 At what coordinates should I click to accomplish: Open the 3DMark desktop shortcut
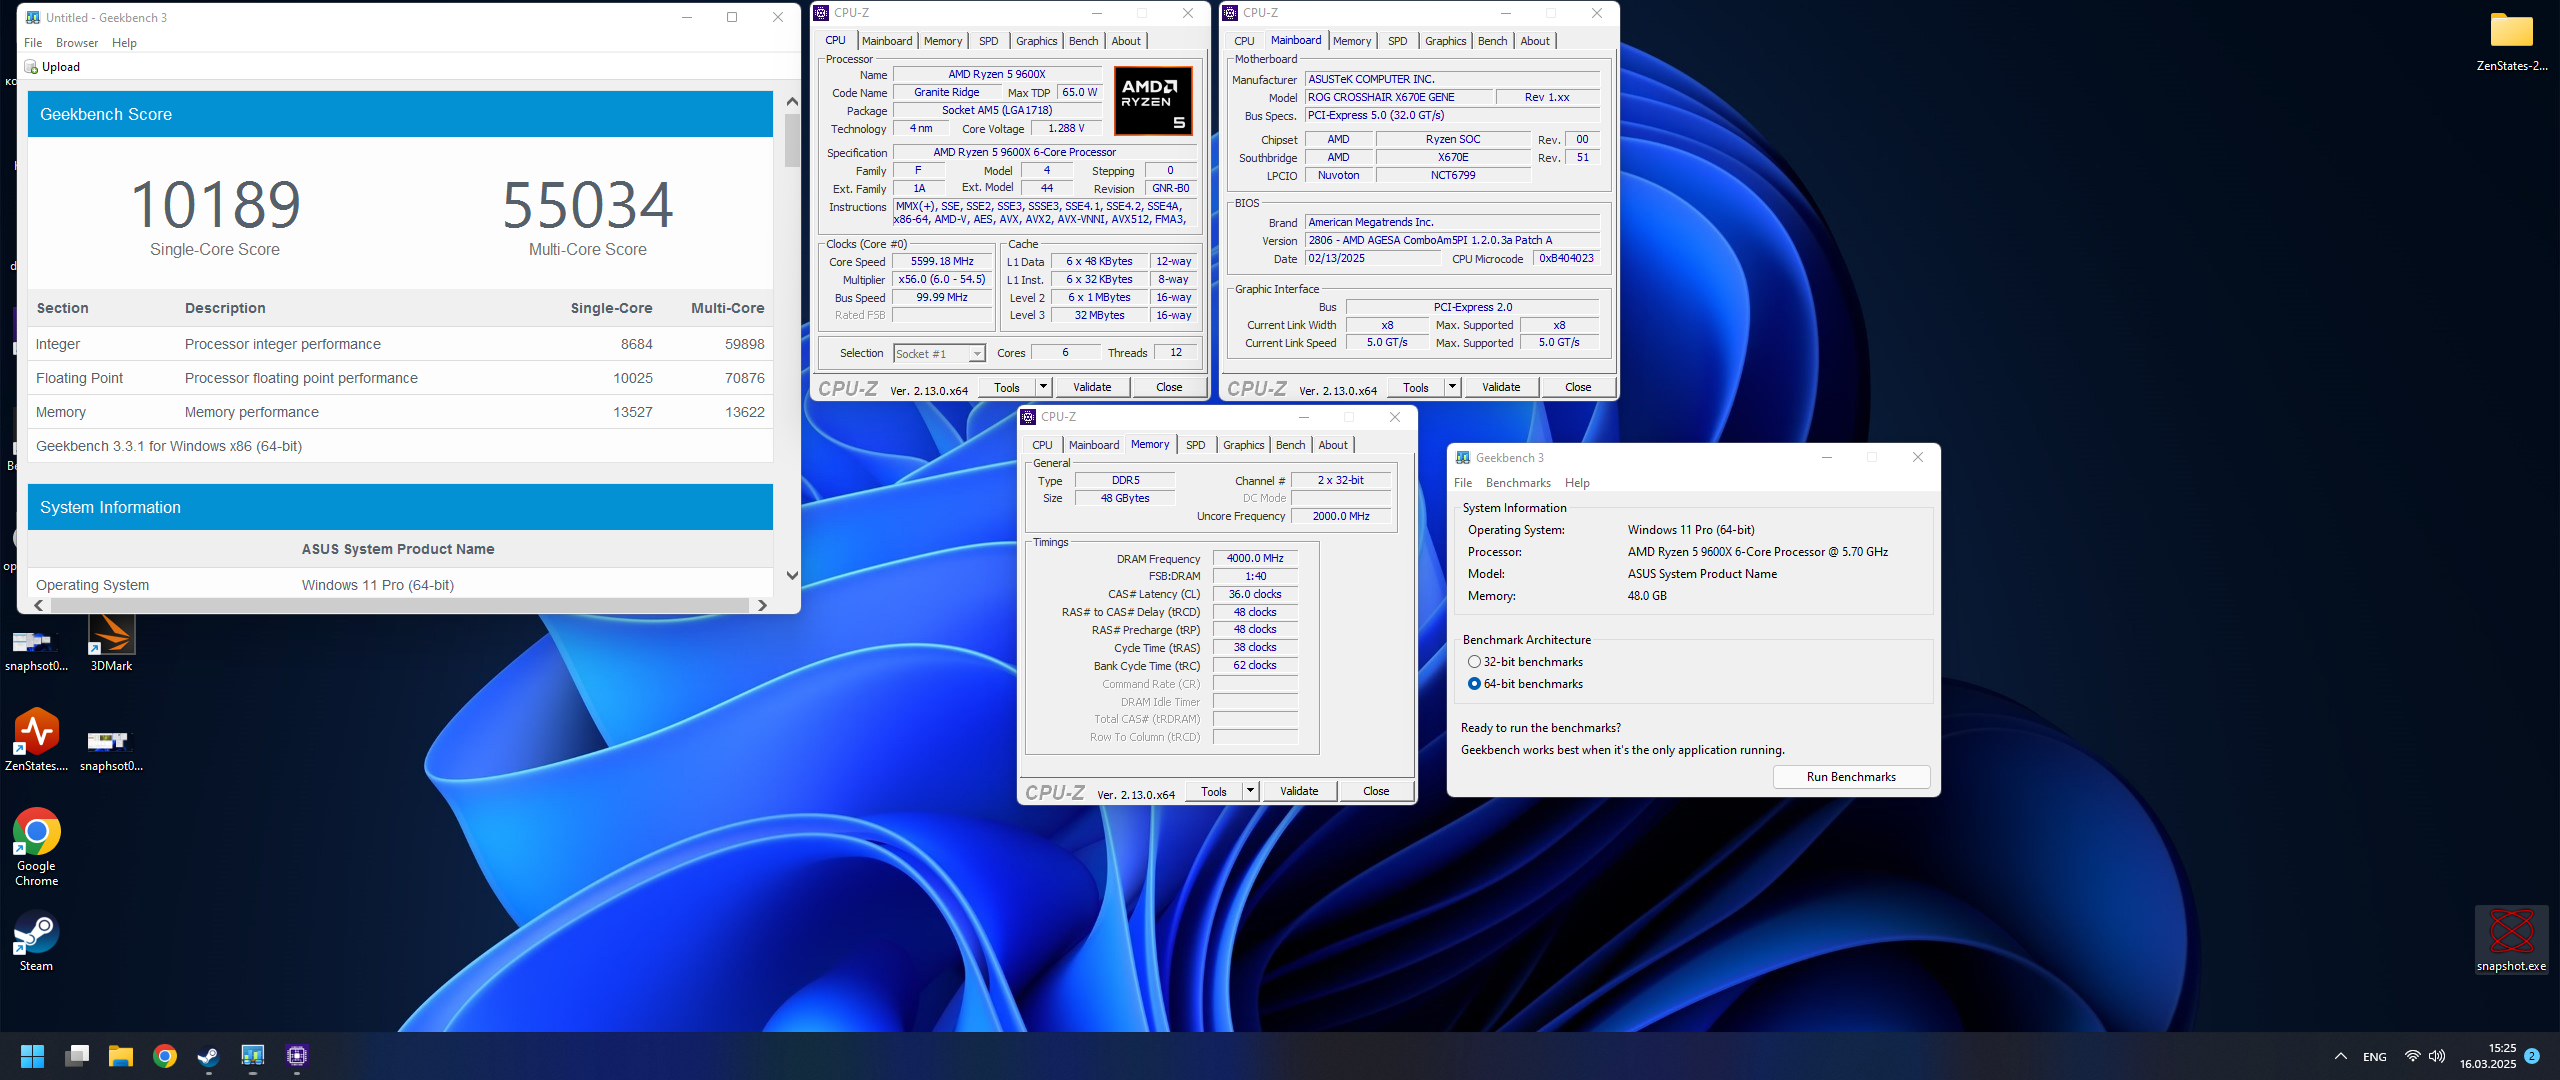(x=111, y=642)
